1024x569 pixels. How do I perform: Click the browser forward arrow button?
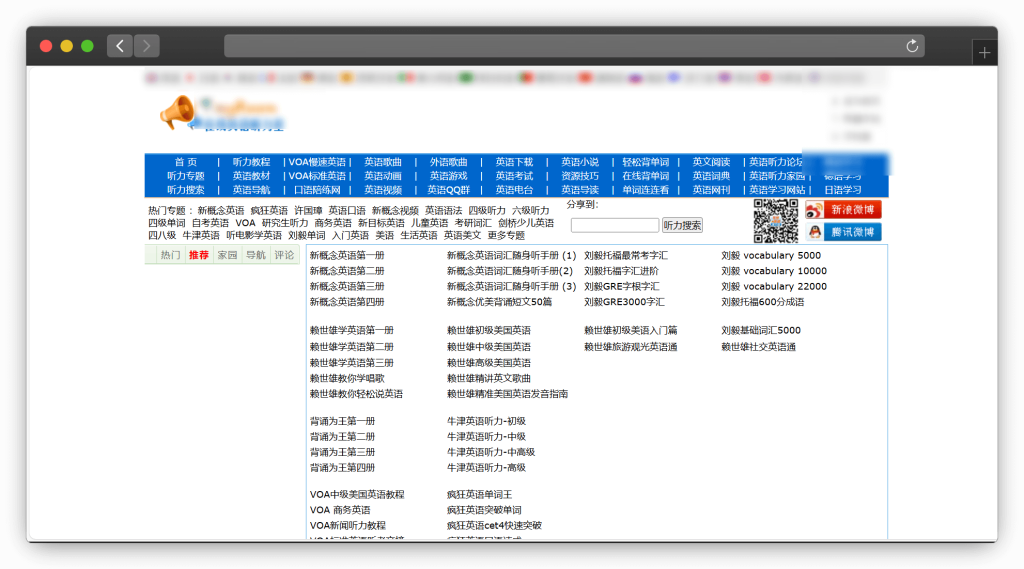[147, 46]
